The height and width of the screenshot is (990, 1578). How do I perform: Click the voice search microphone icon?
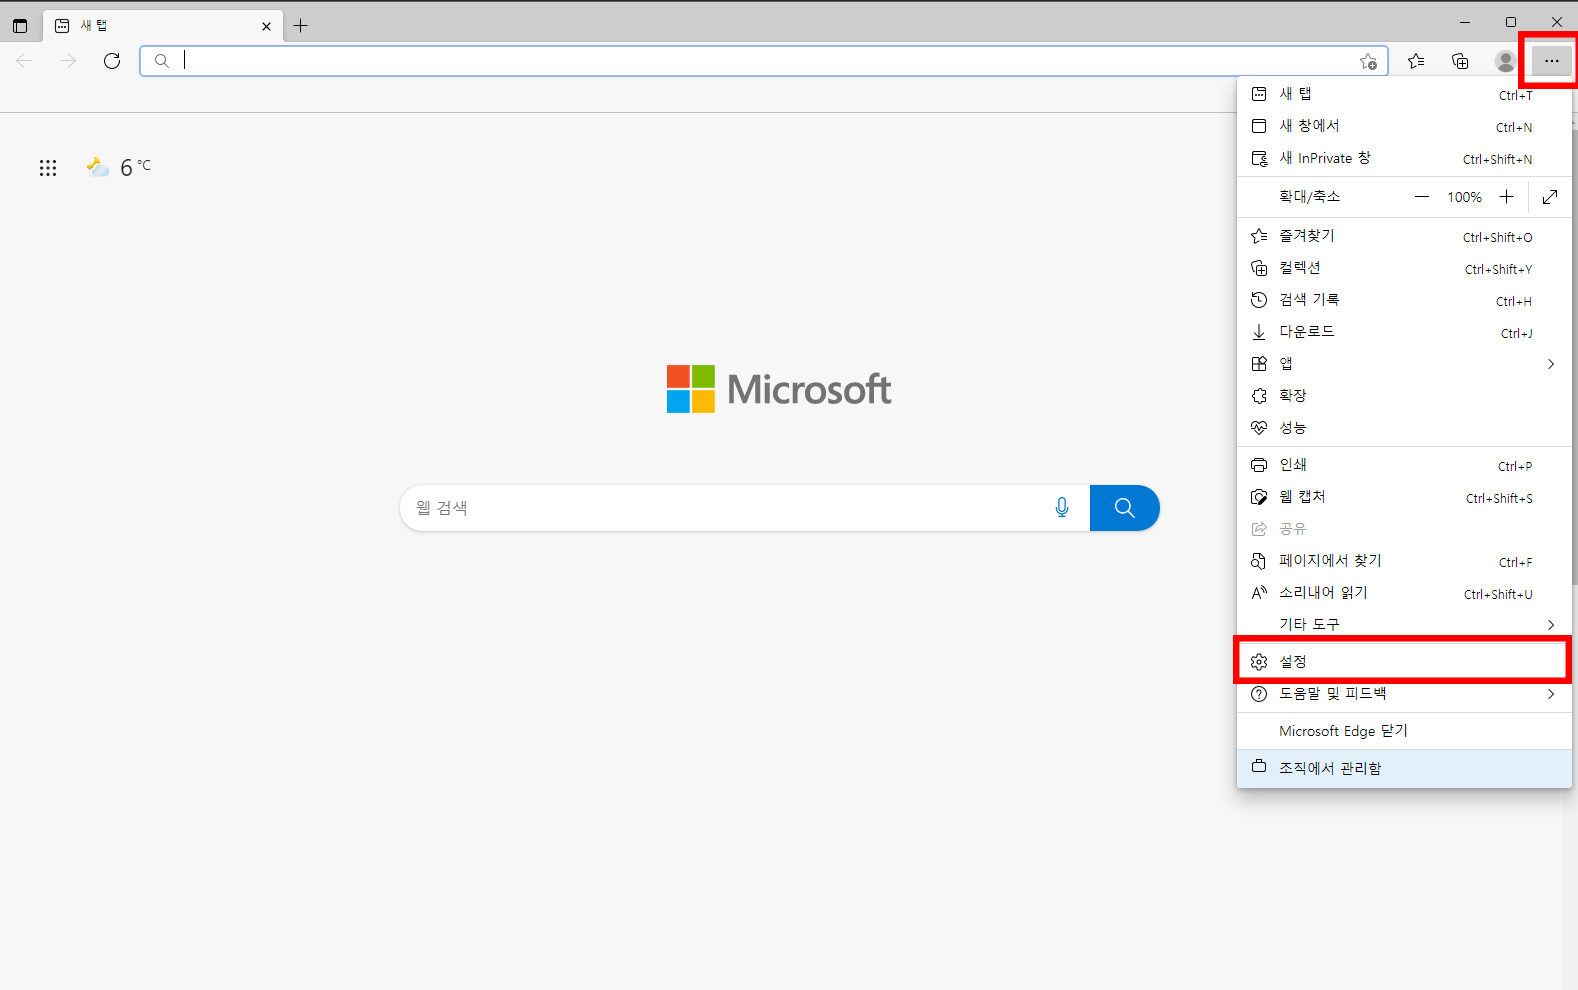[x=1062, y=508]
